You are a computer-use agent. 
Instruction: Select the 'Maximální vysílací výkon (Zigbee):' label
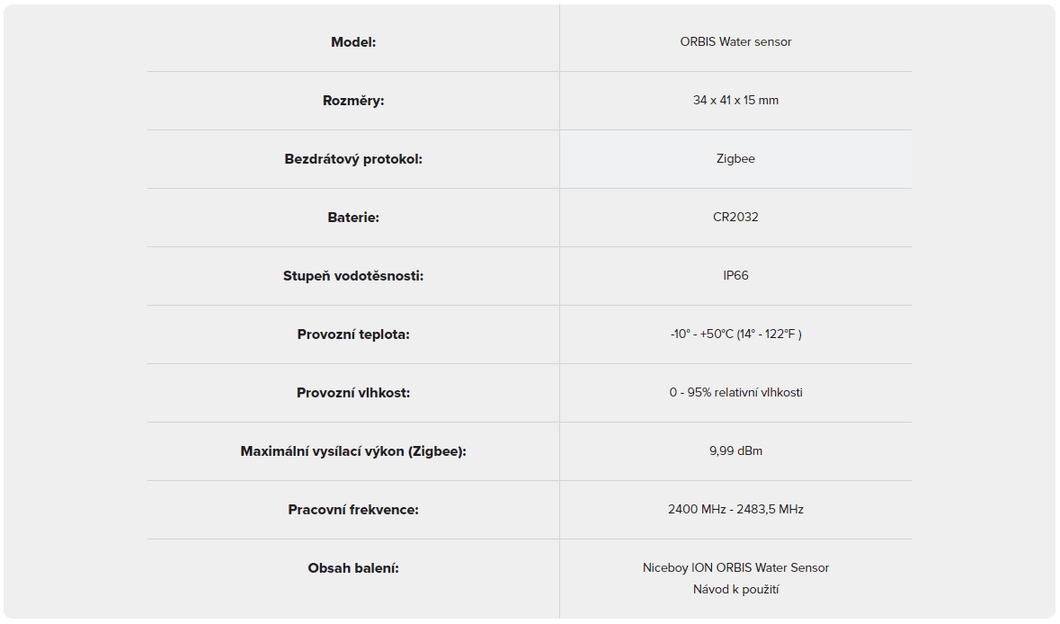[353, 451]
